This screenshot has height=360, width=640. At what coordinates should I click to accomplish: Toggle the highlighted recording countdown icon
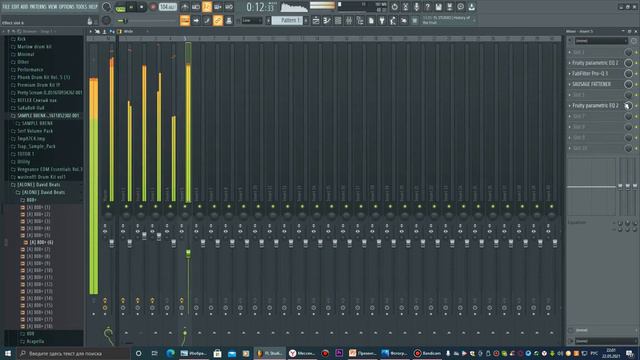[x=207, y=7]
